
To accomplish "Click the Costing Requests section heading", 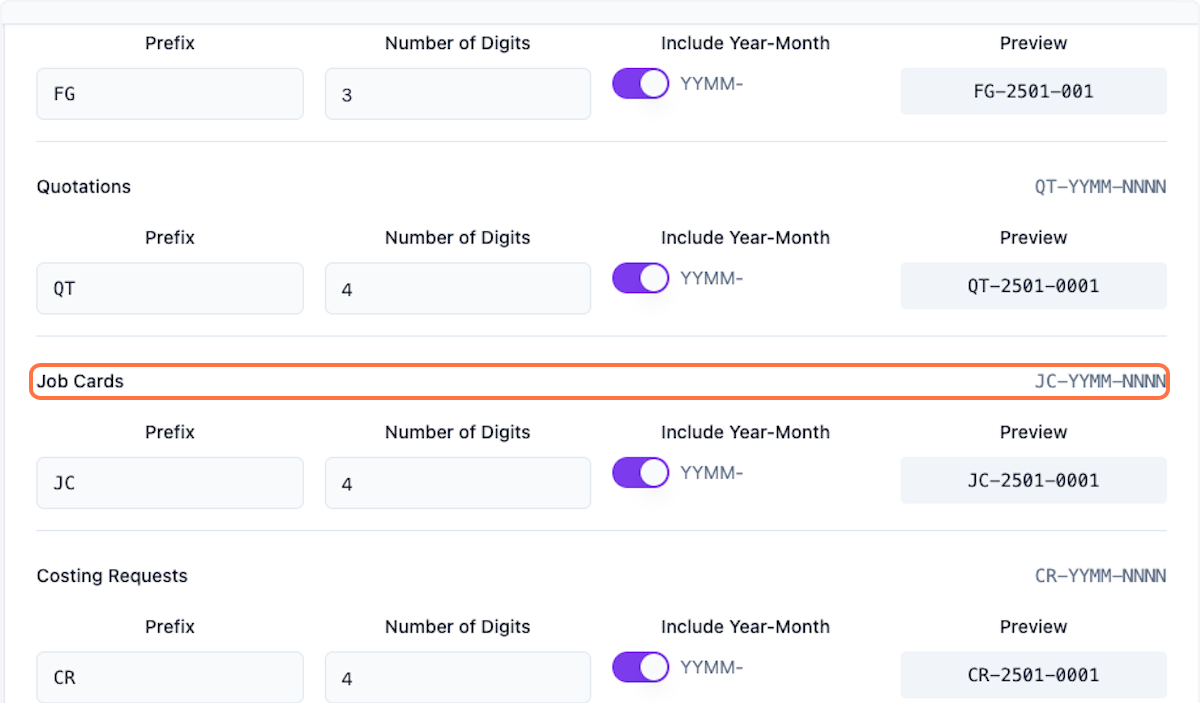I will (x=112, y=576).
